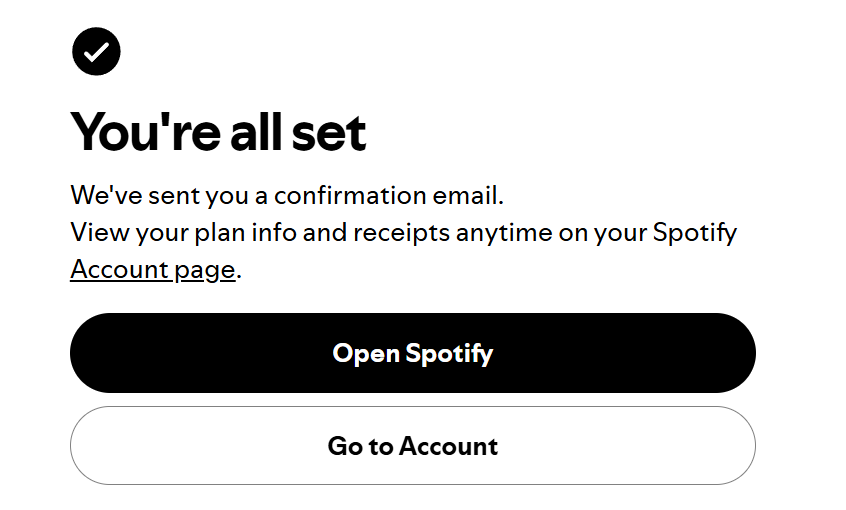Click the black checkmark success icon

96,51
